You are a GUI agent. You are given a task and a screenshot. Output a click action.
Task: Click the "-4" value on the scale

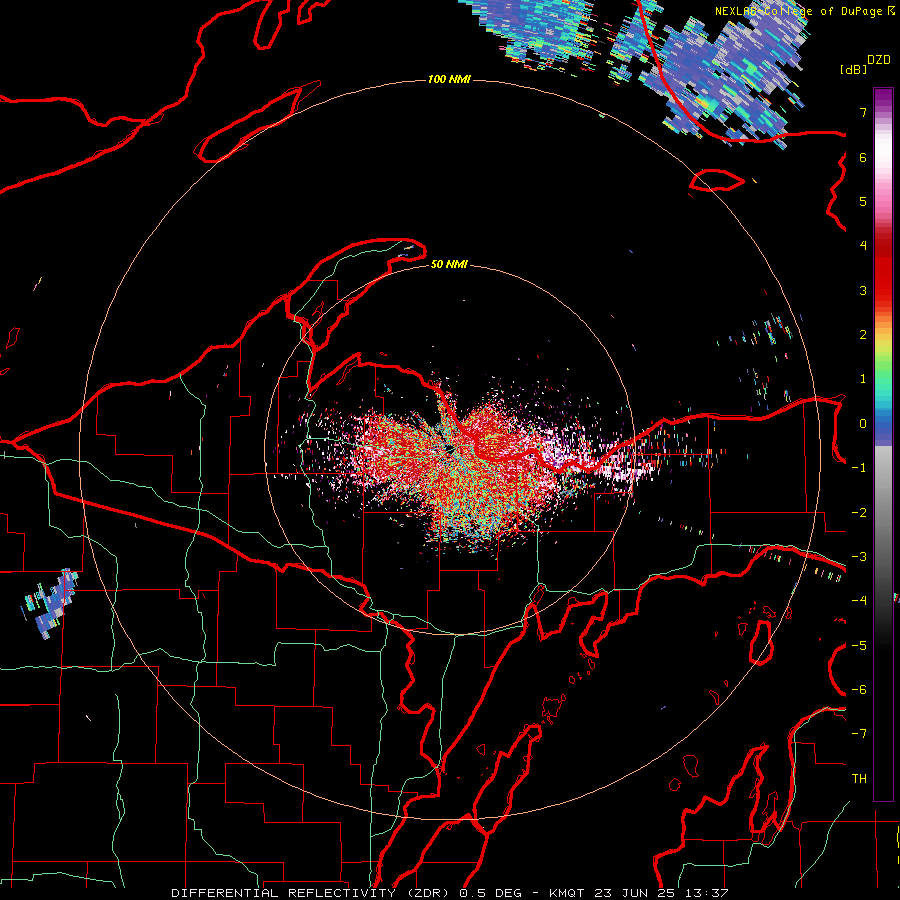click(859, 601)
